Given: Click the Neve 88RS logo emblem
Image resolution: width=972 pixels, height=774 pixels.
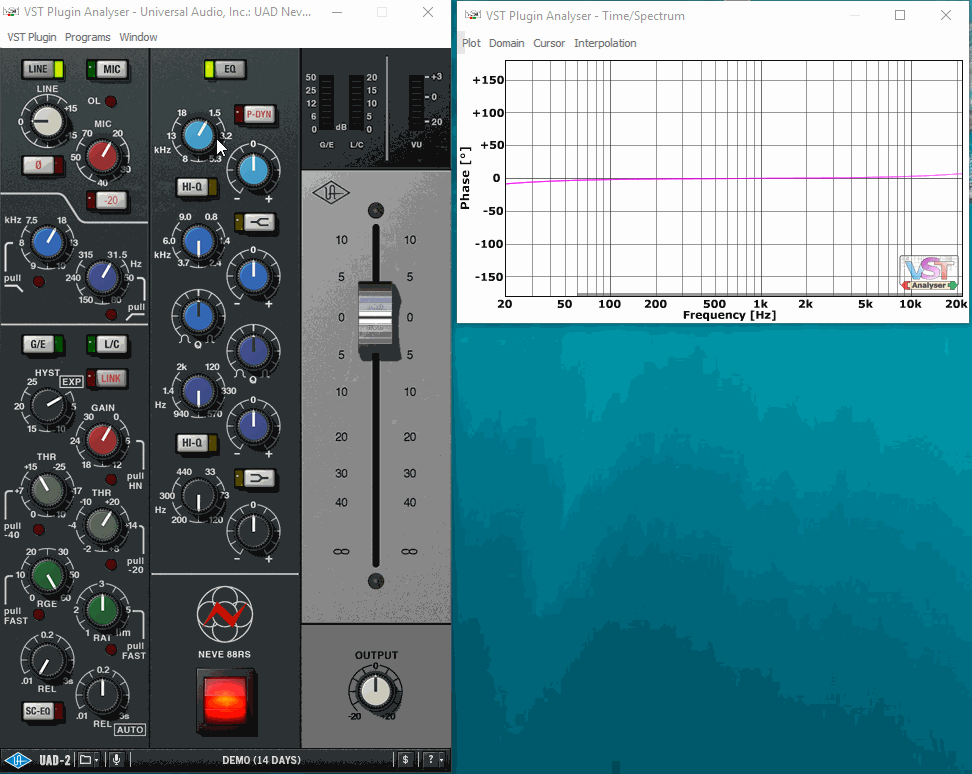Looking at the screenshot, I should [224, 615].
